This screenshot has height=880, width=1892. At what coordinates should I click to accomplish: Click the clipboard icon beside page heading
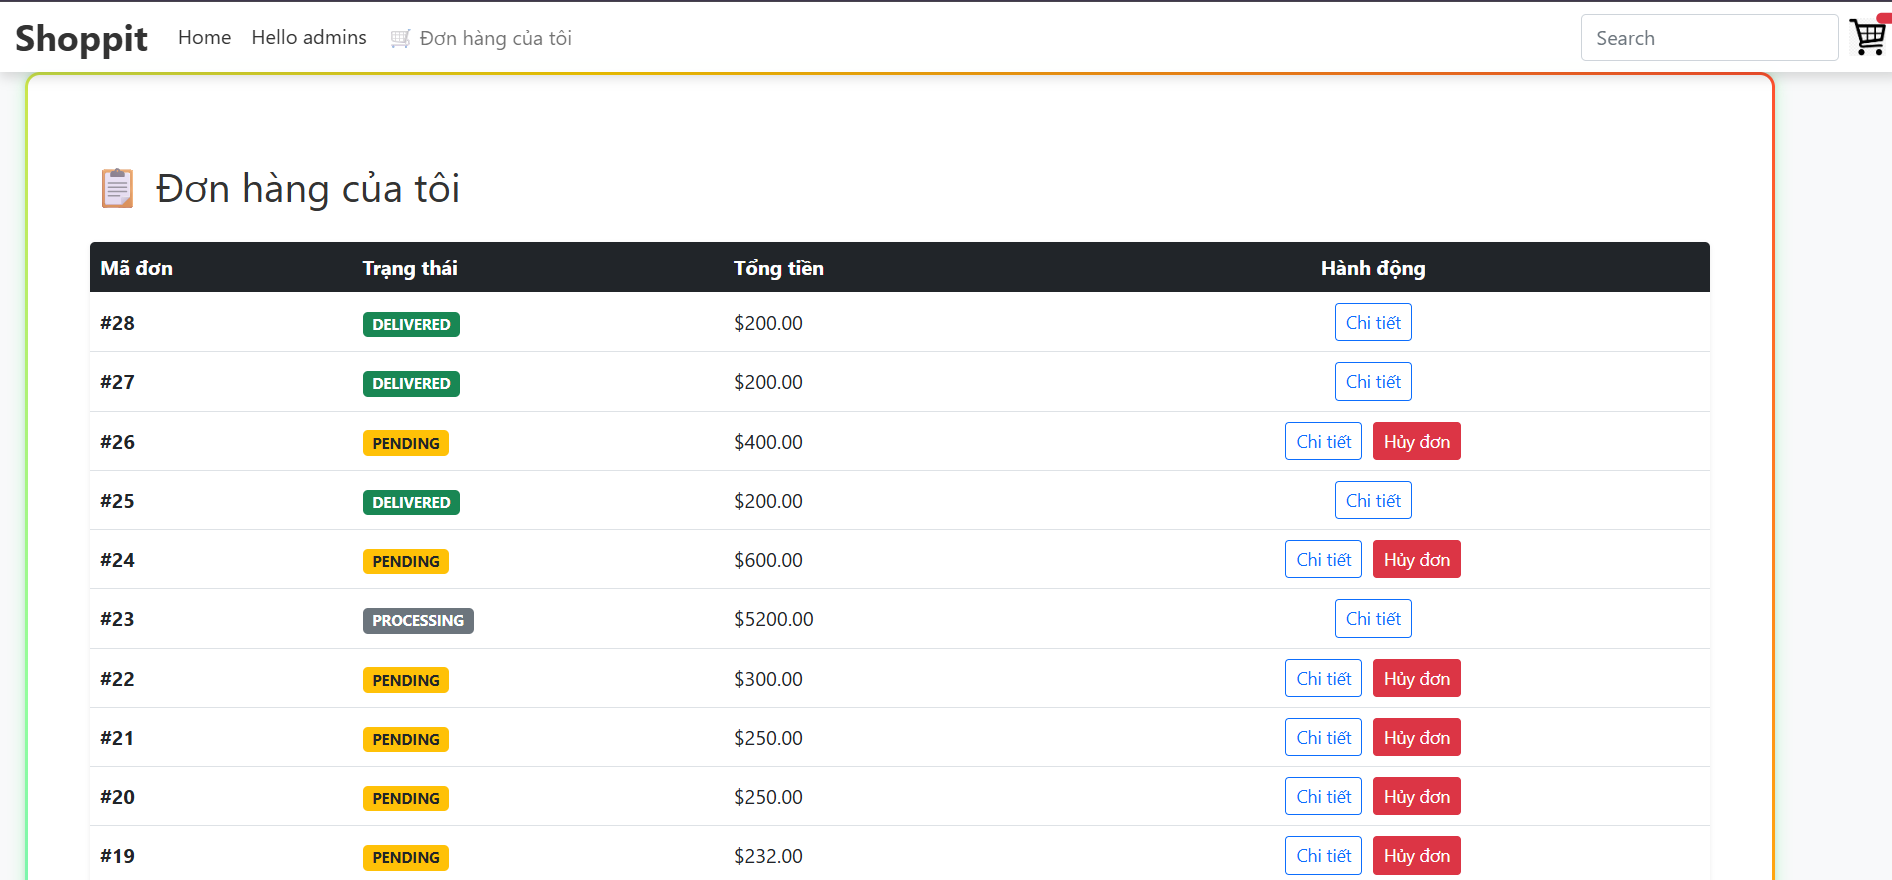pos(117,188)
